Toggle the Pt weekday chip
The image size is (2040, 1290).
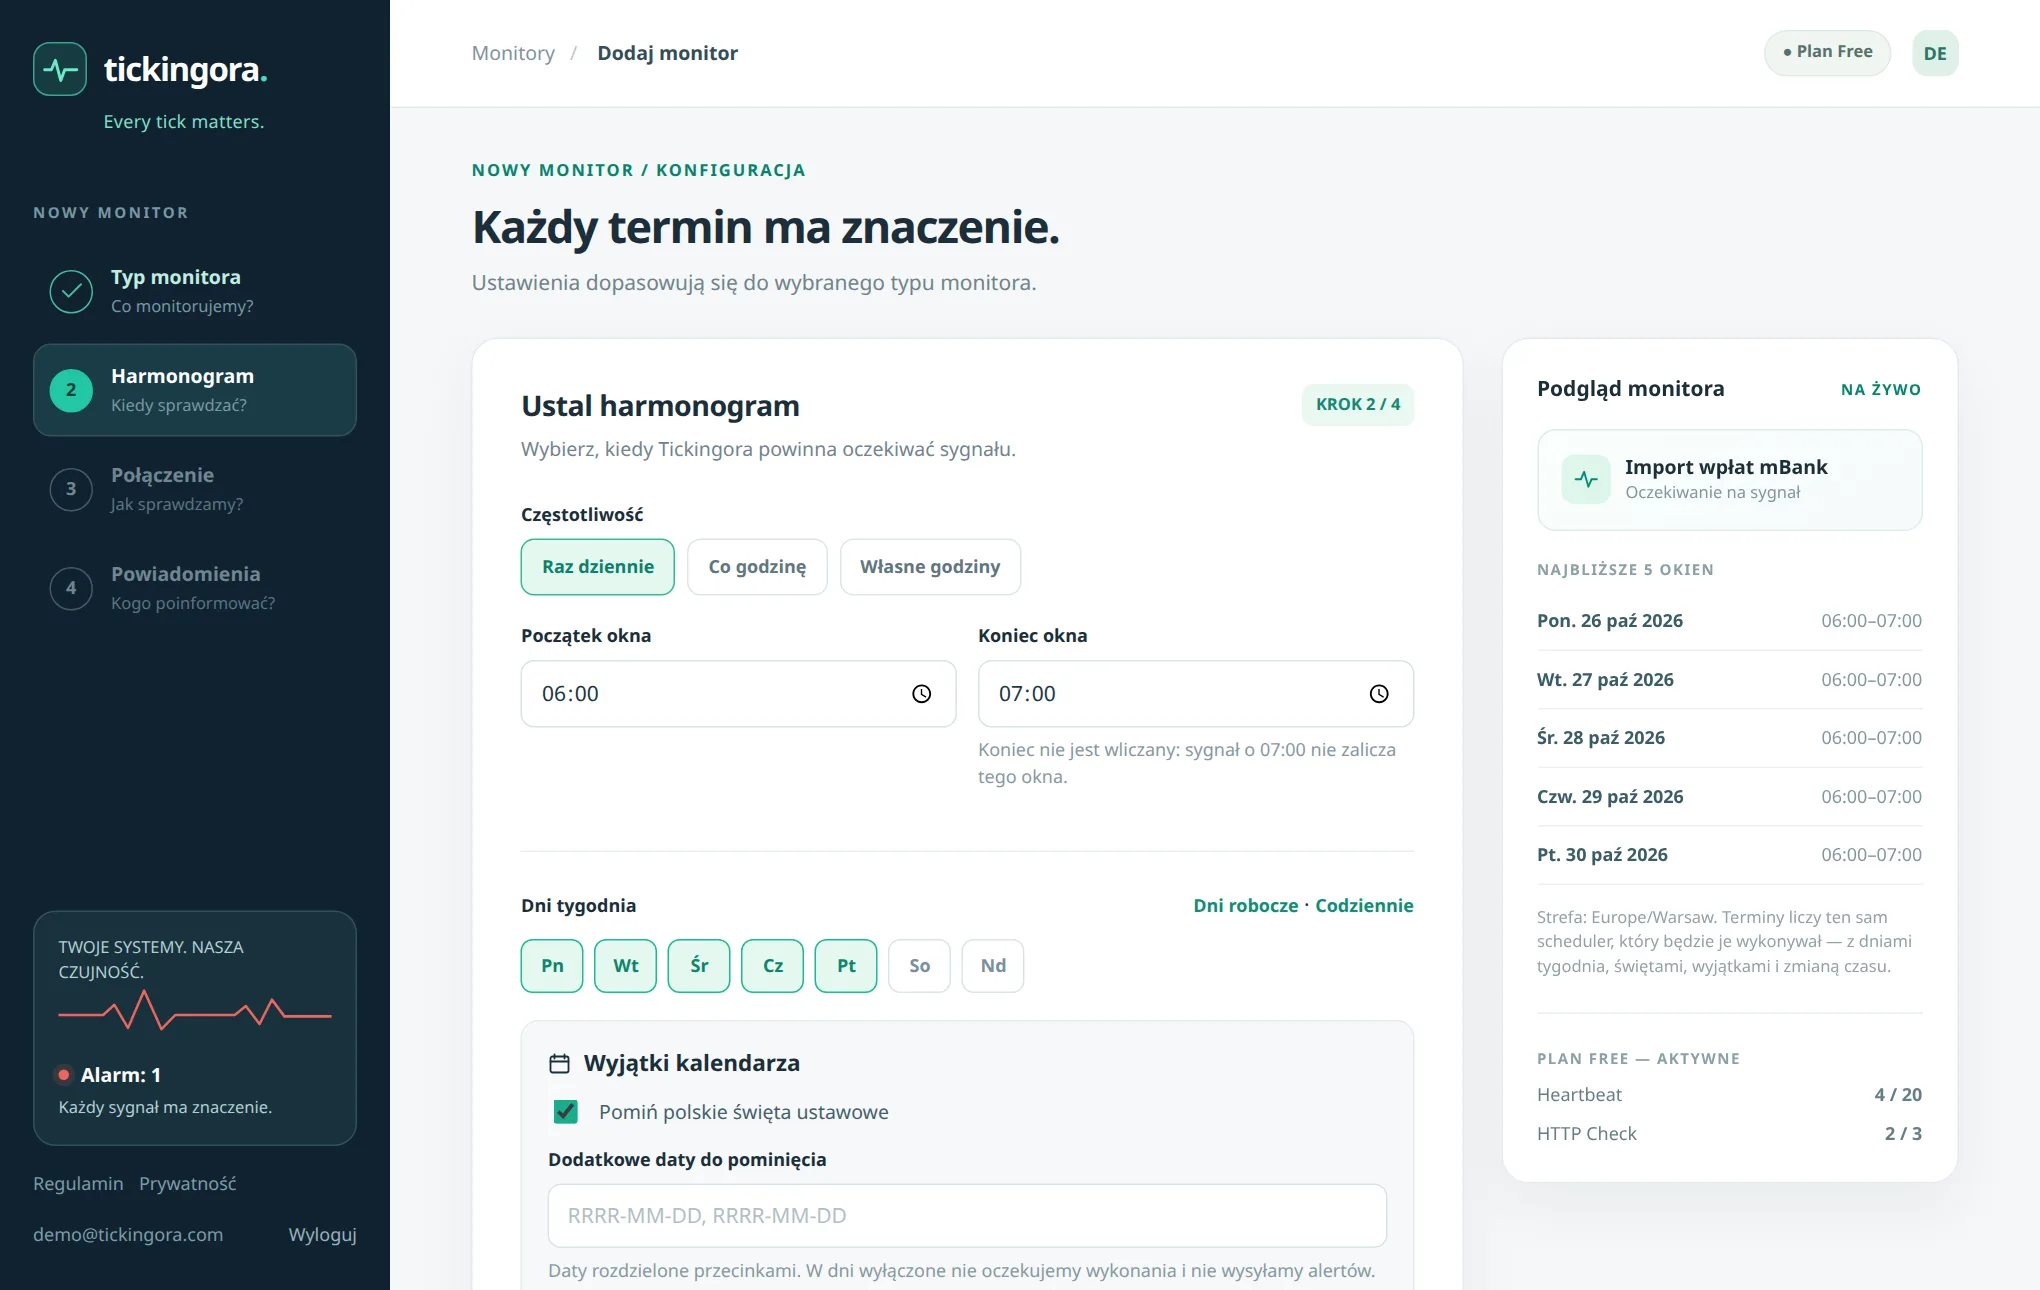pyautogui.click(x=846, y=966)
